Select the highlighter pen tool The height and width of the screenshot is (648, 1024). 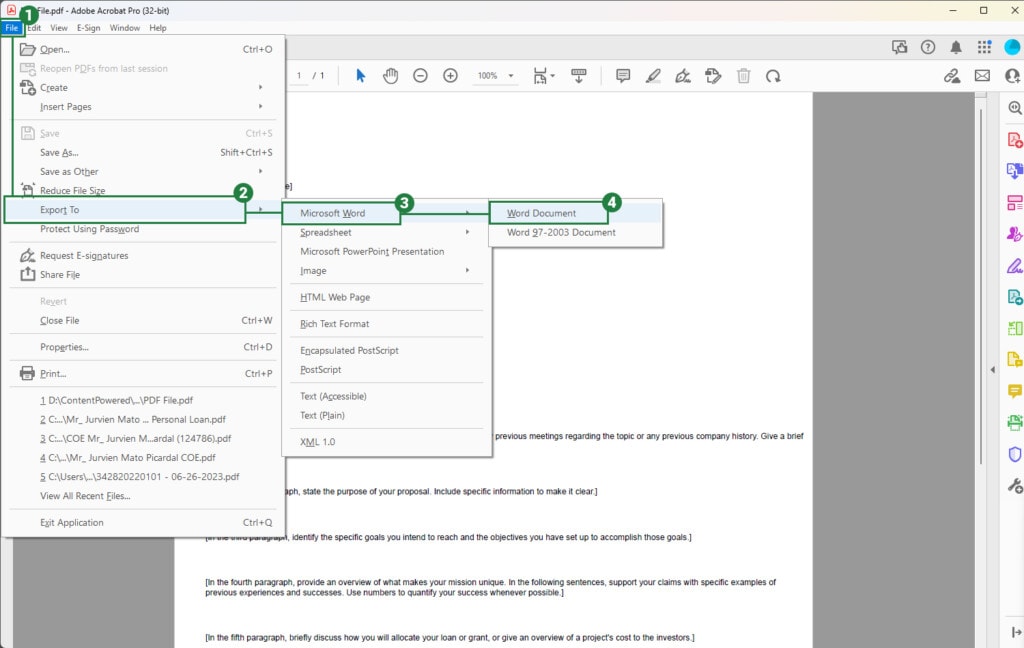[653, 76]
